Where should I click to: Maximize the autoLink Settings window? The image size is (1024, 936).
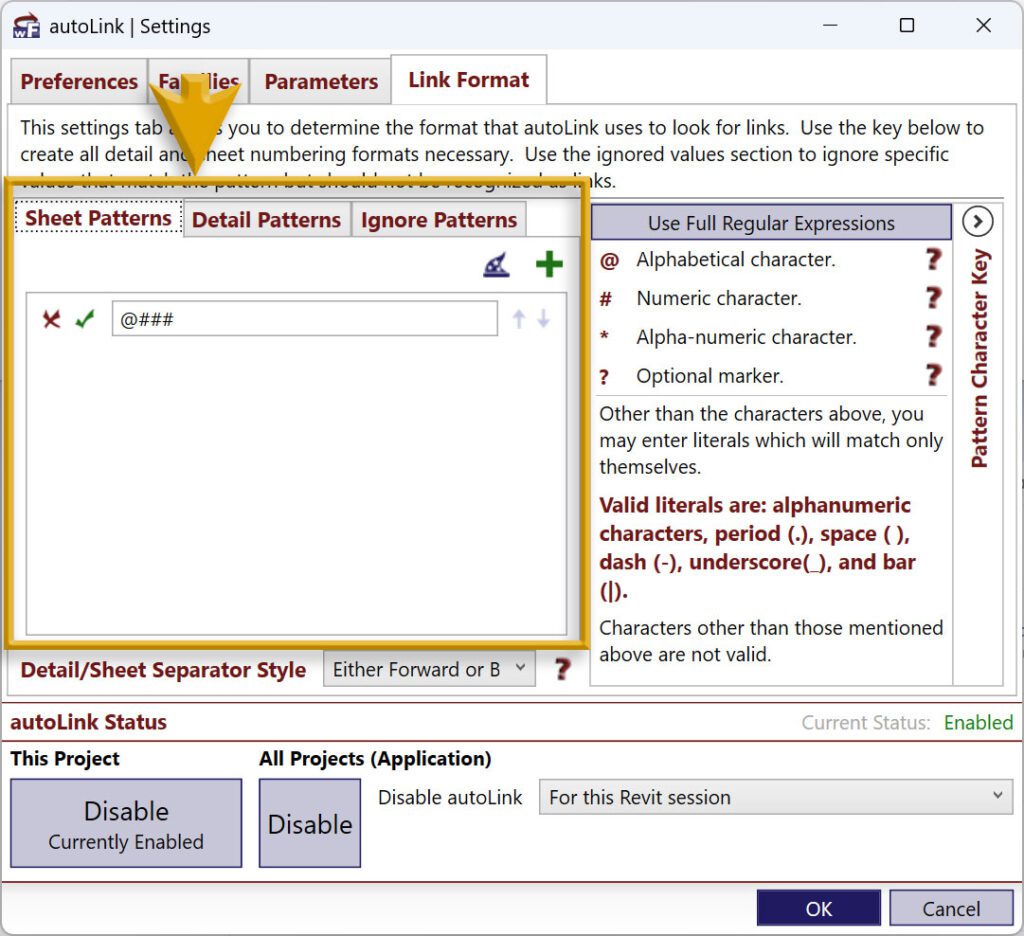(906, 25)
